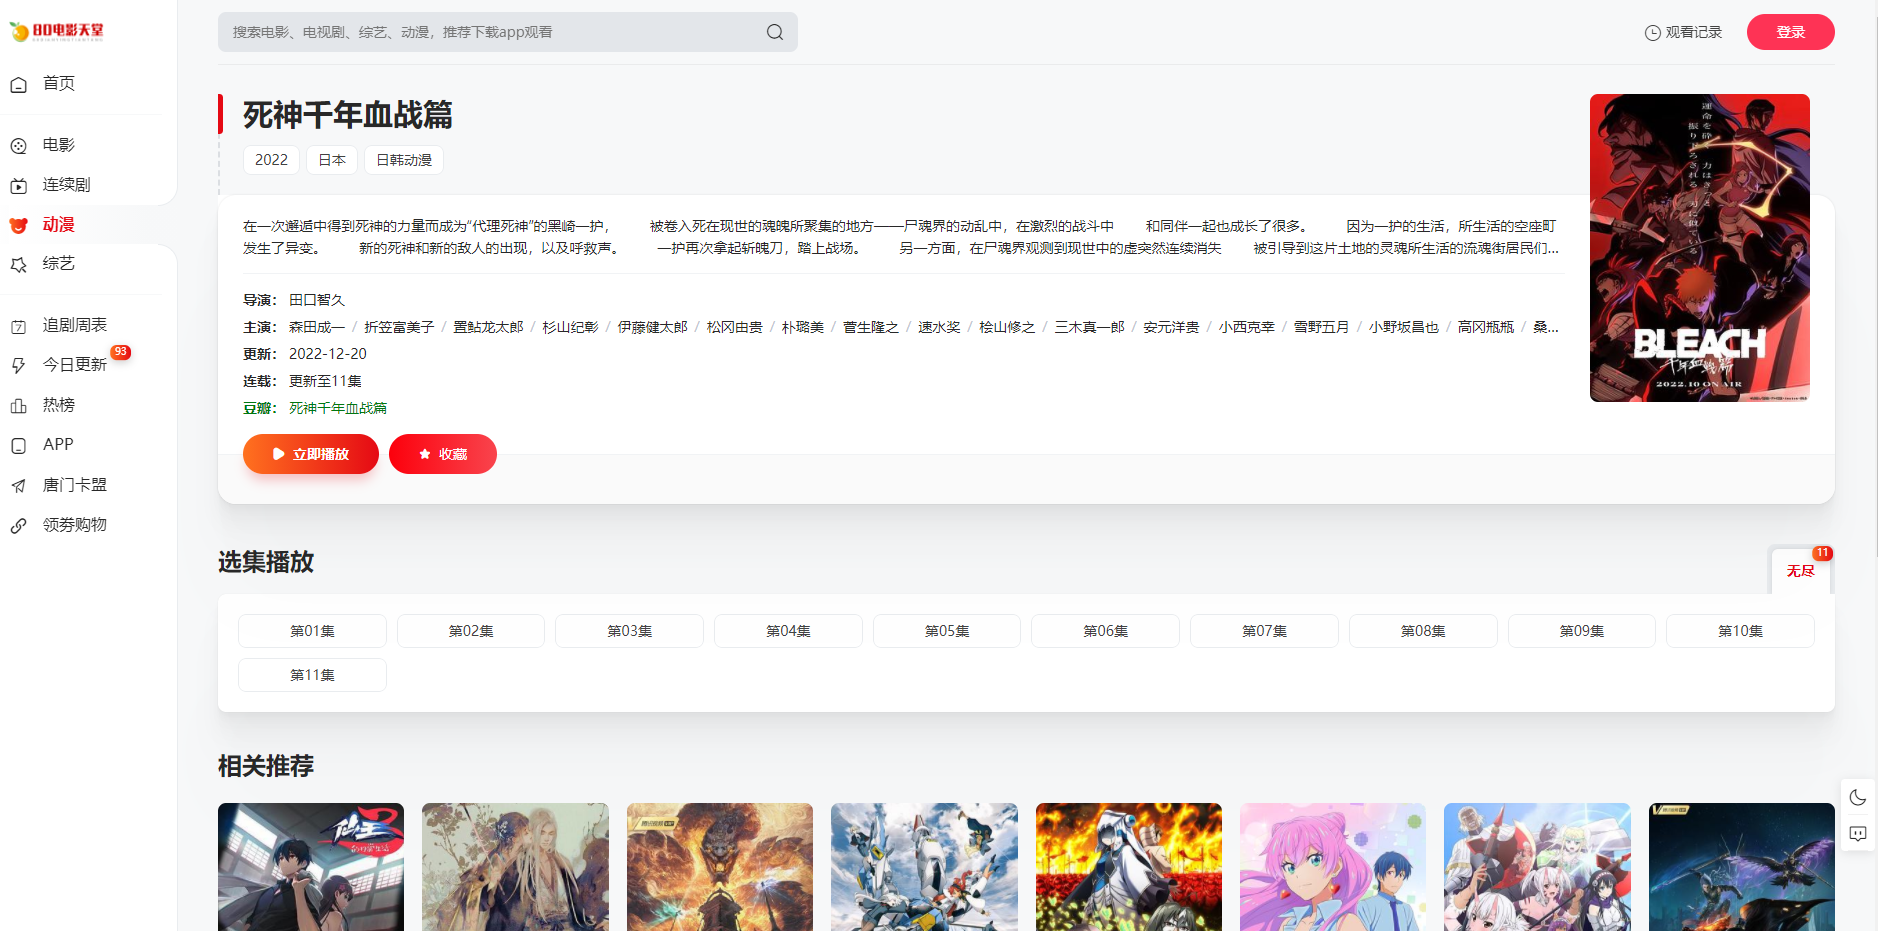The height and width of the screenshot is (931, 1878).
Task: Open 首页 home icon in sidebar
Action: (x=18, y=85)
